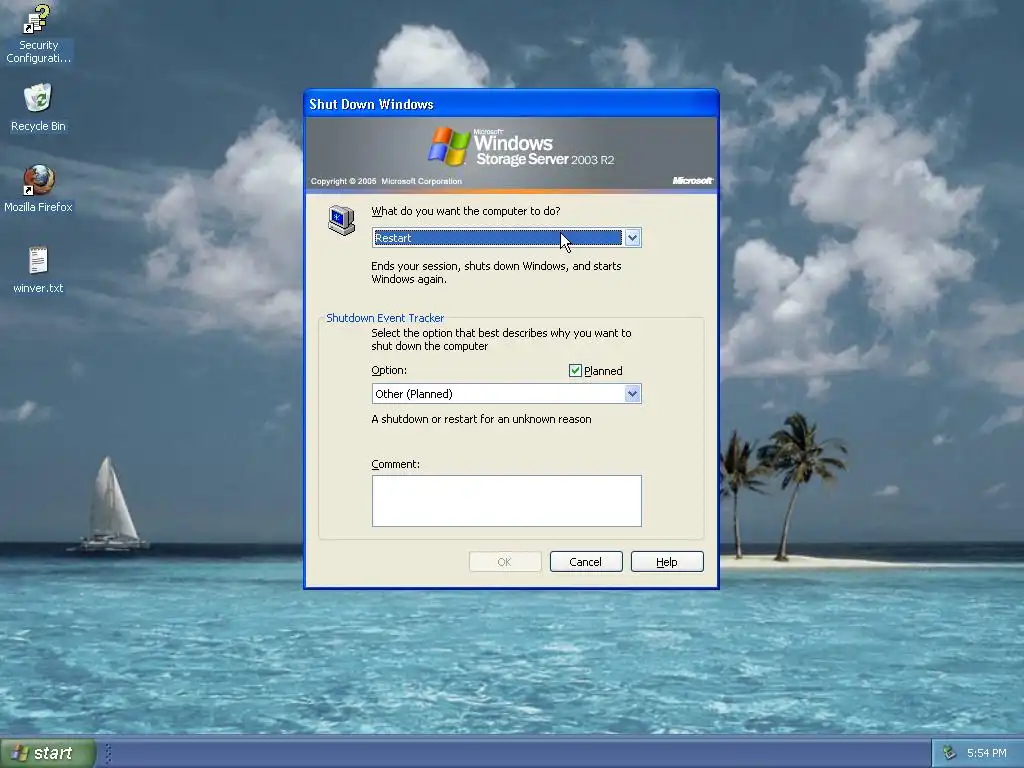
Task: Click the Shut Down Windows title bar
Action: [511, 104]
